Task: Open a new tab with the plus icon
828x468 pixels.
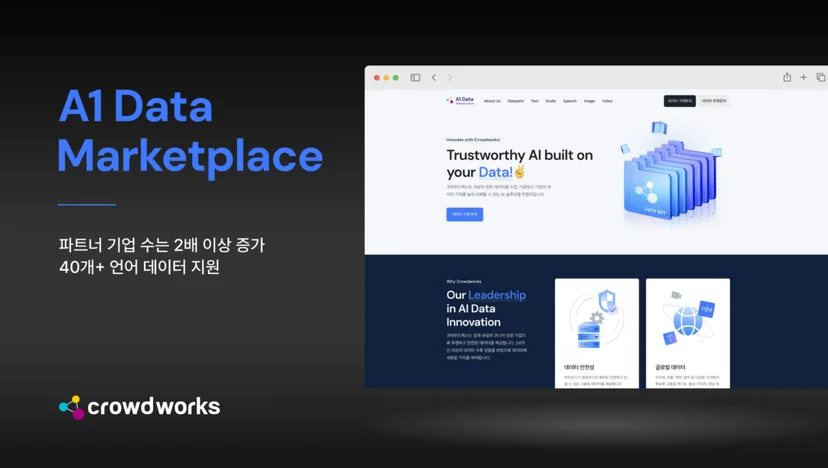Action: coord(803,78)
